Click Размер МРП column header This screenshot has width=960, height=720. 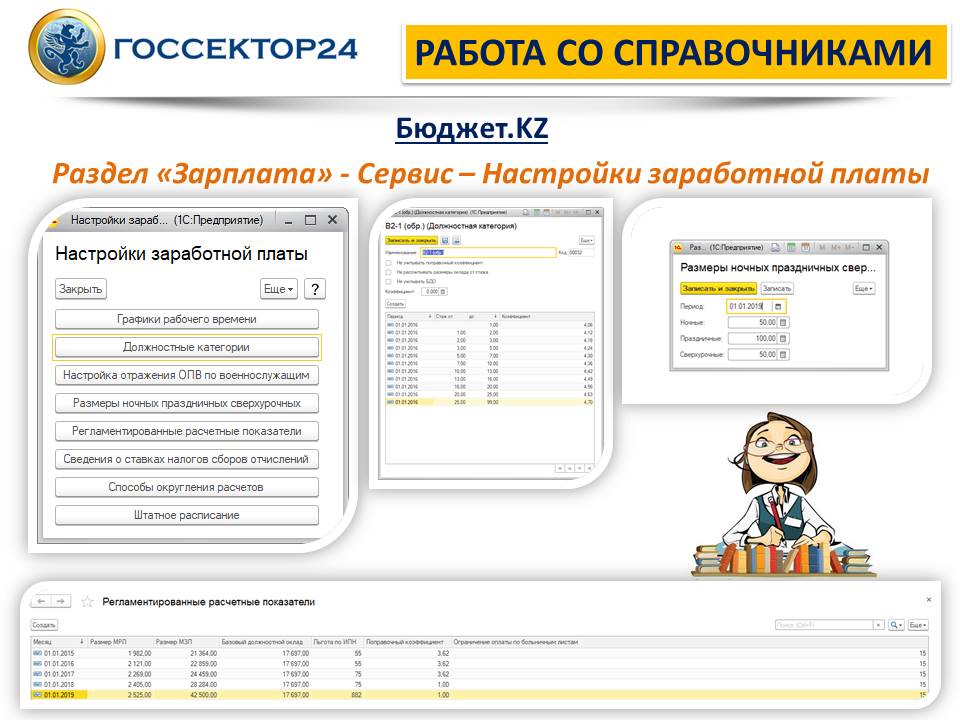point(120,642)
